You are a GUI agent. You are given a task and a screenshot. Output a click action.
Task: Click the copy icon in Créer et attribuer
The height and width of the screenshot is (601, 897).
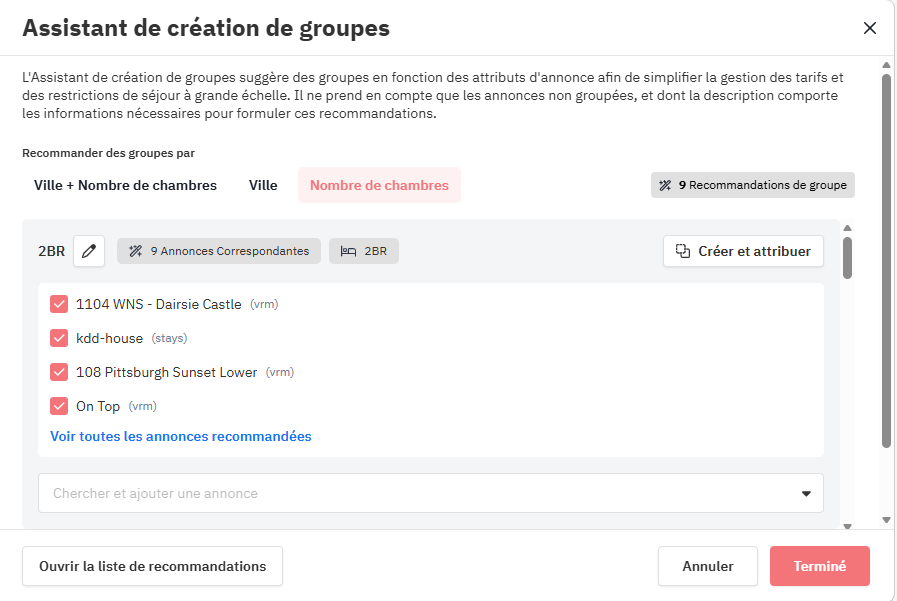pyautogui.click(x=683, y=251)
